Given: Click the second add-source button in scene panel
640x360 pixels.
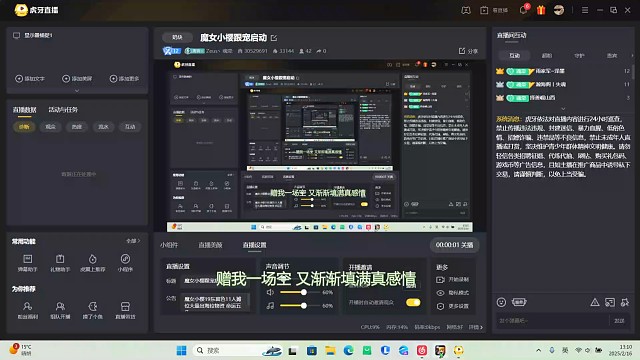Looking at the screenshot, I should click(x=77, y=79).
